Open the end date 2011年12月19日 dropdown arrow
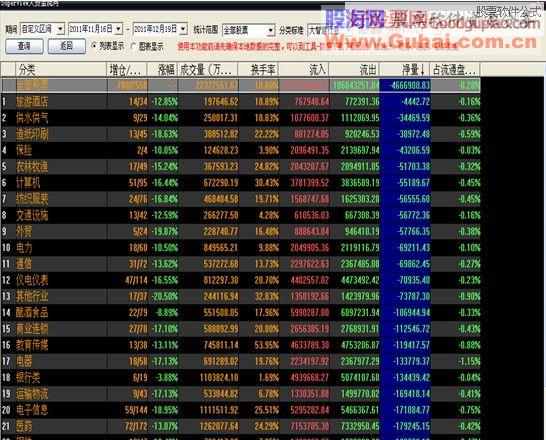Screen dimensions: 546x440 [x=183, y=29]
